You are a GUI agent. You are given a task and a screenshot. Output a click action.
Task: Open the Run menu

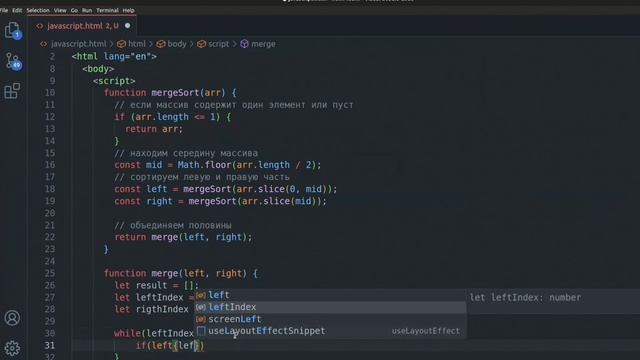point(87,10)
